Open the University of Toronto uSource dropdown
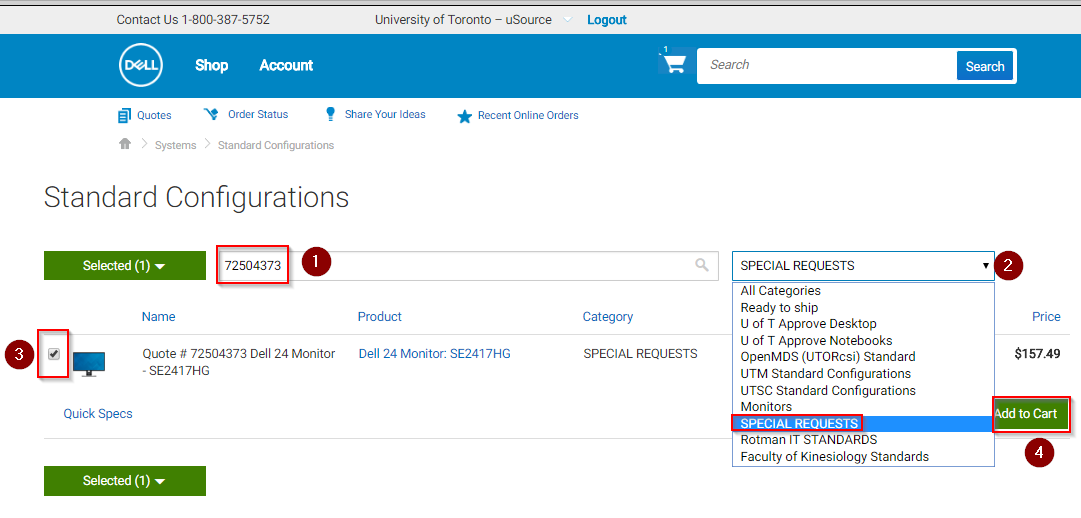The width and height of the screenshot is (1081, 518). point(567,20)
